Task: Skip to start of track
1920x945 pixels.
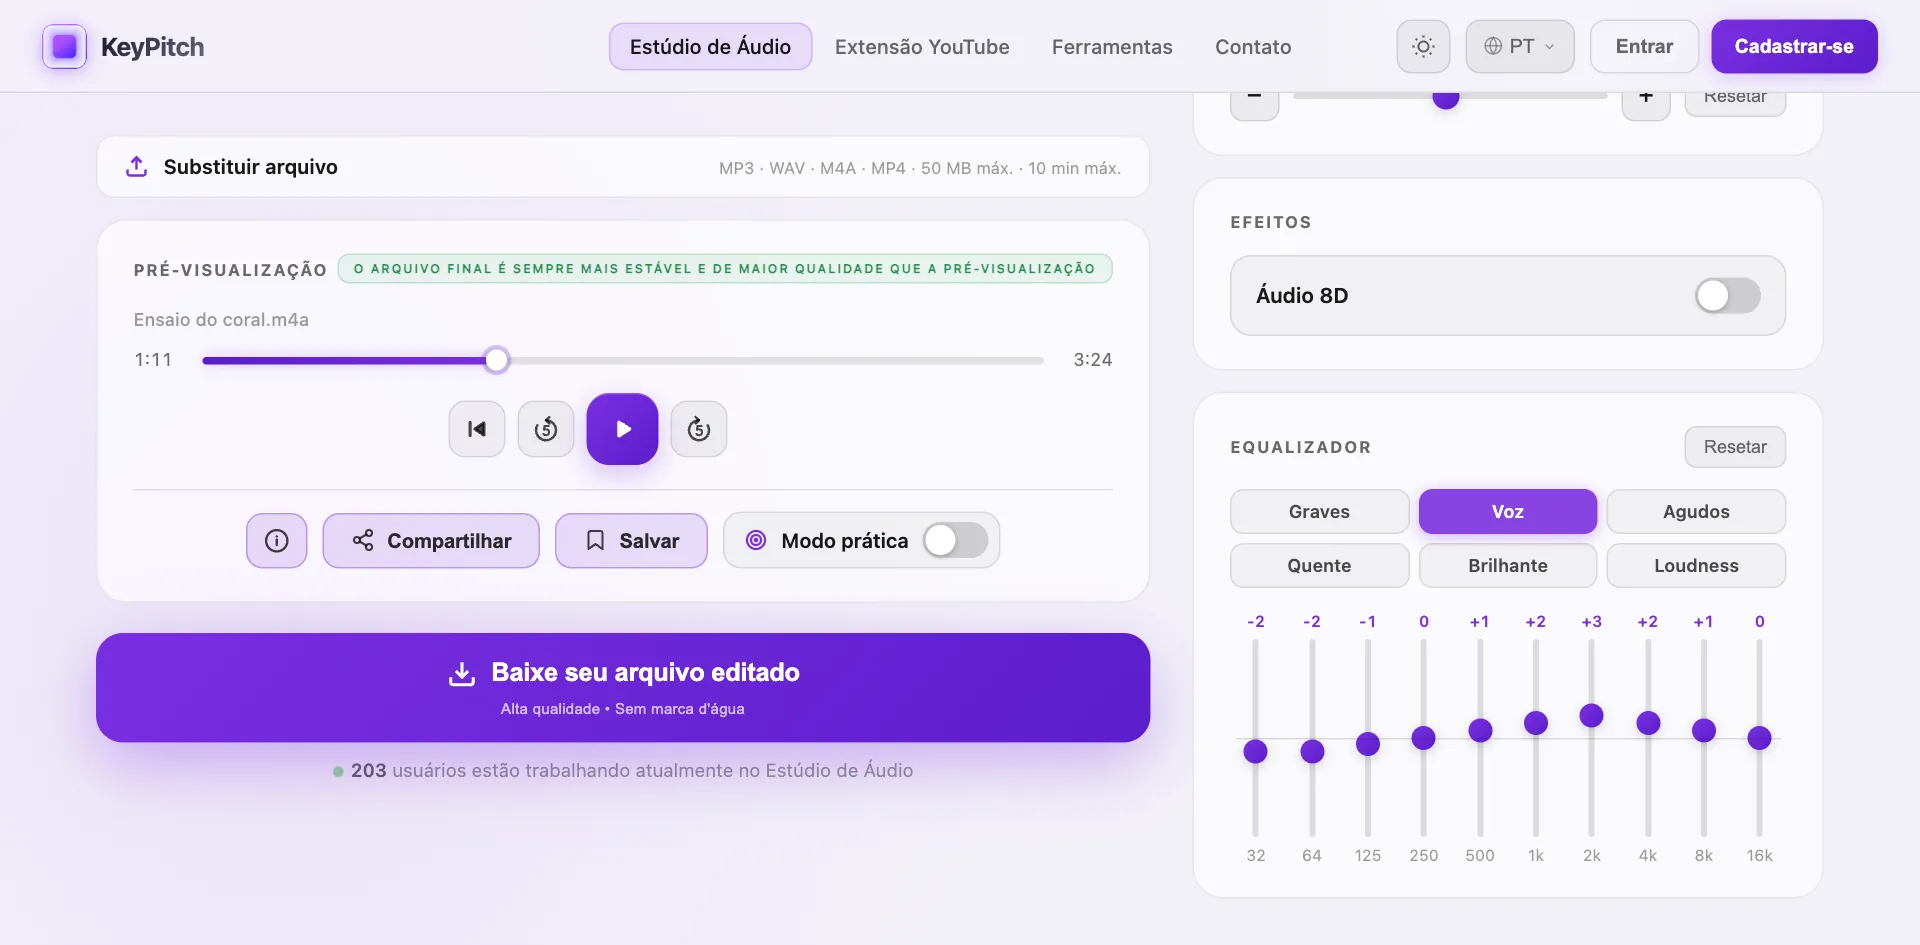Action: (x=477, y=429)
